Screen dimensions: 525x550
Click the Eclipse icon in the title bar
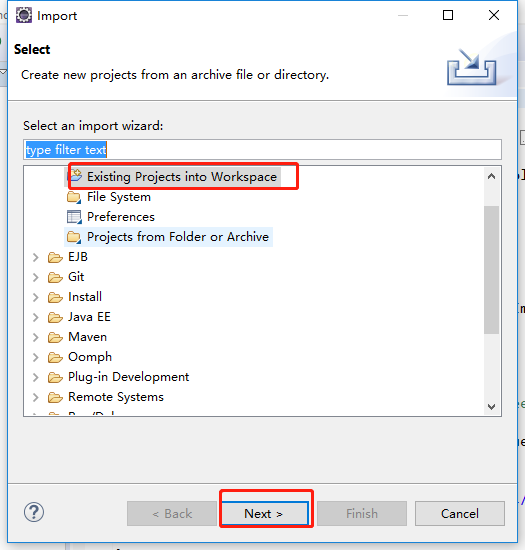coord(24,15)
